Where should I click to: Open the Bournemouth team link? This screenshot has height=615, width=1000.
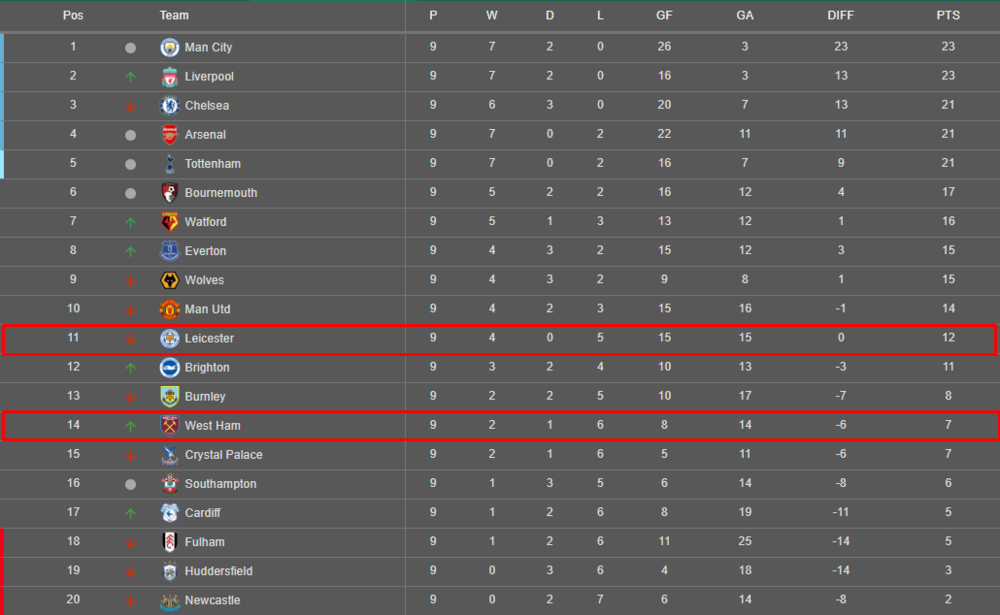point(221,193)
